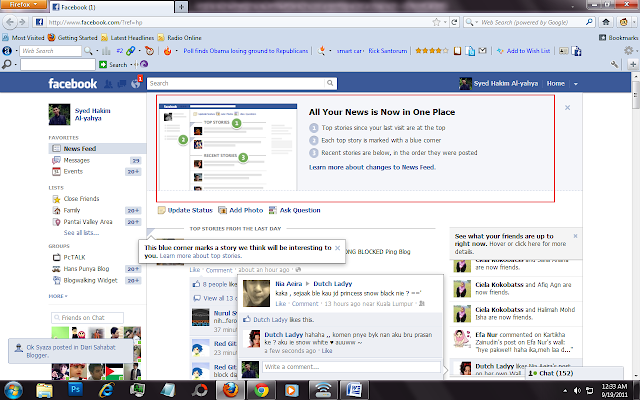This screenshot has height=400, width=640.
Task: Open the Chat (152) bar
Action: point(573,373)
